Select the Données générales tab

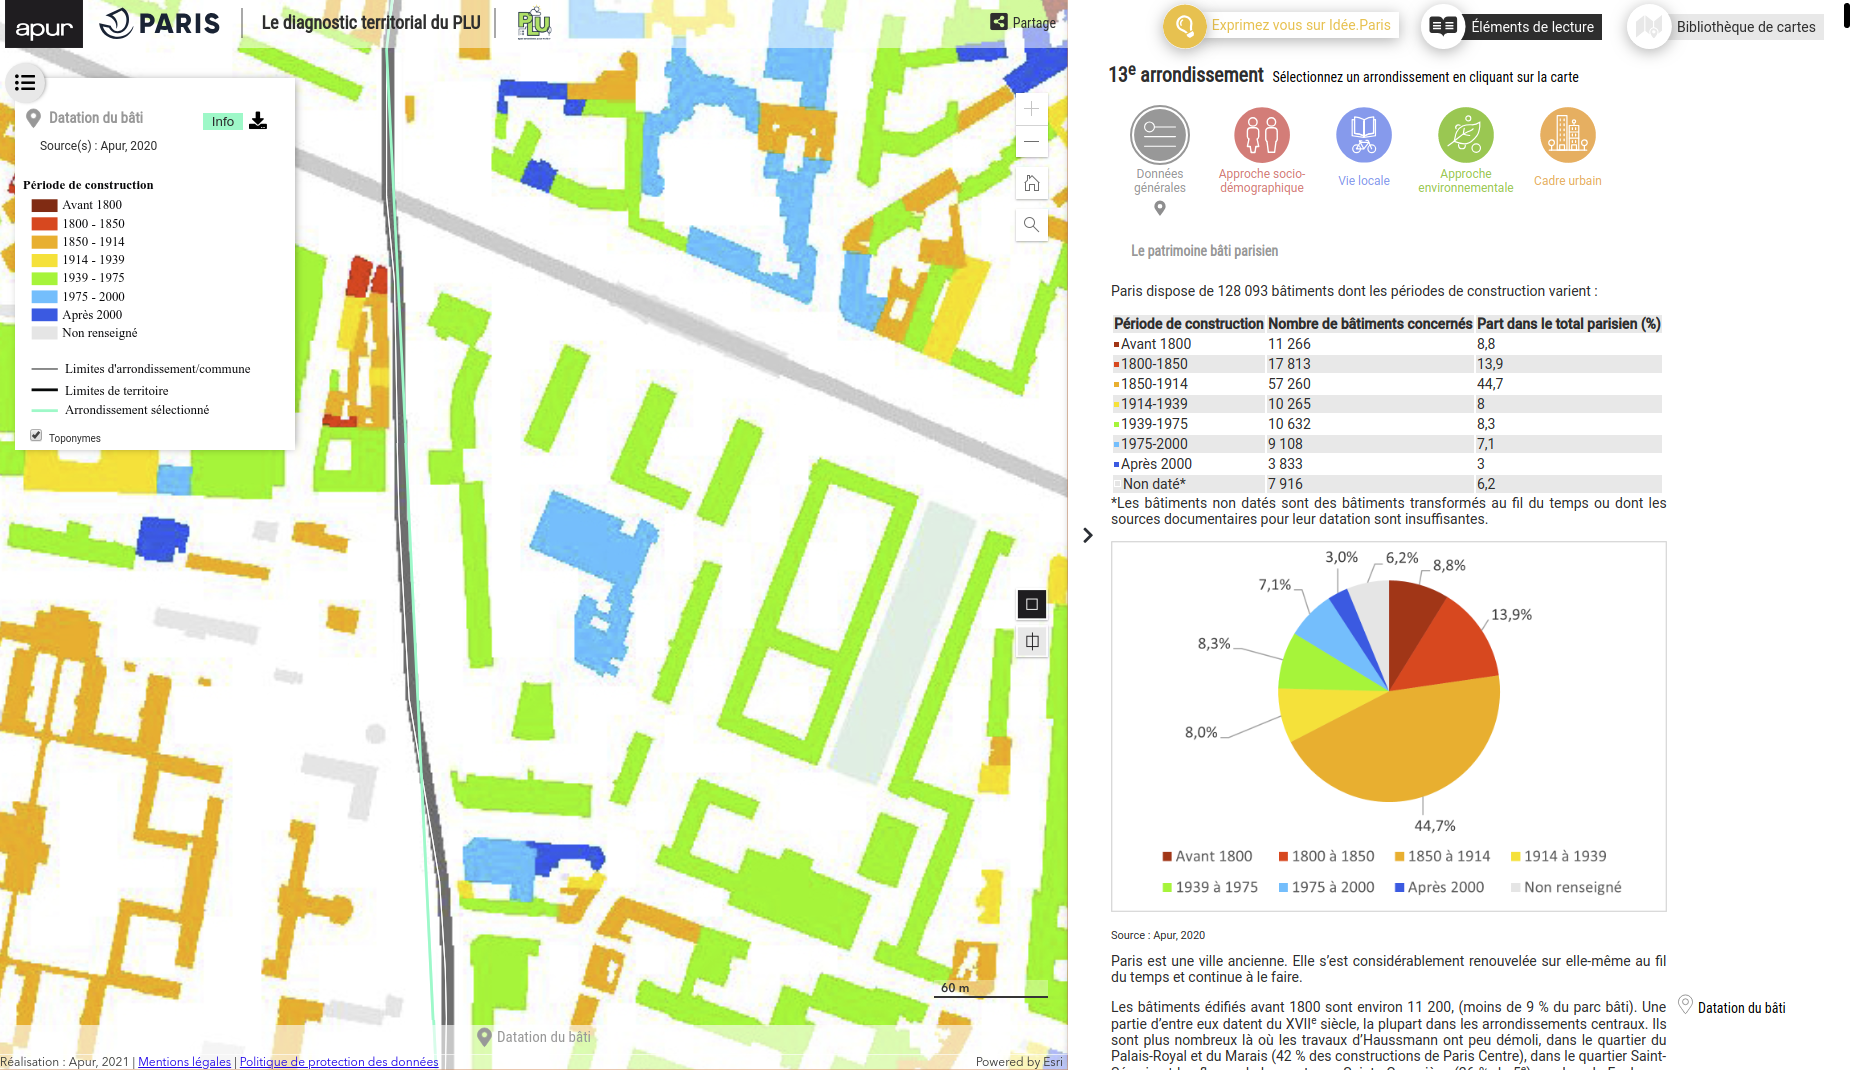coord(1159,136)
